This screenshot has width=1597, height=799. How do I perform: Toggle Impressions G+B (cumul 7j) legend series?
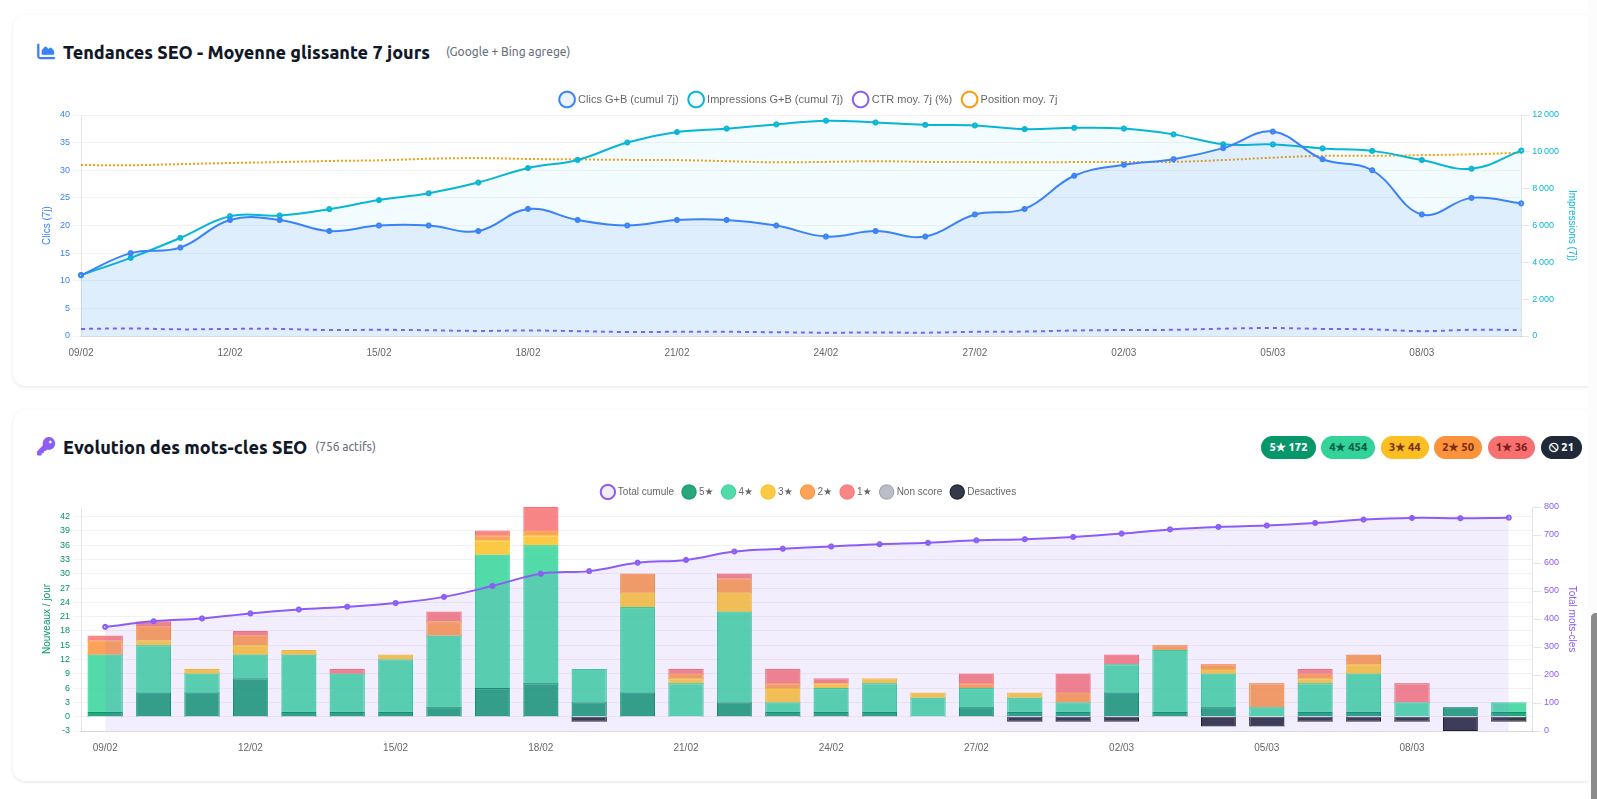tap(765, 99)
